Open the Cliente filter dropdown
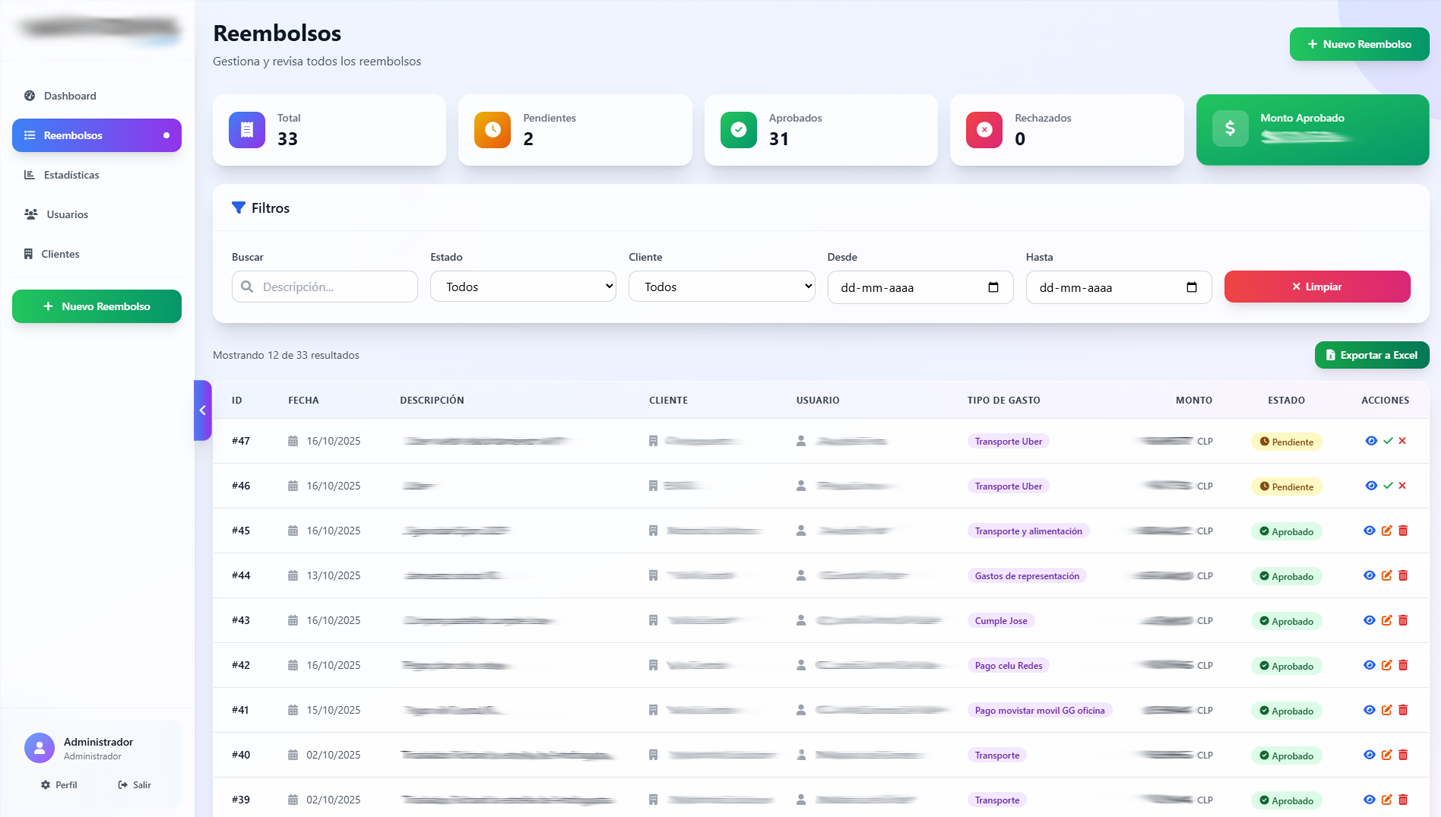1441x817 pixels. click(x=721, y=287)
